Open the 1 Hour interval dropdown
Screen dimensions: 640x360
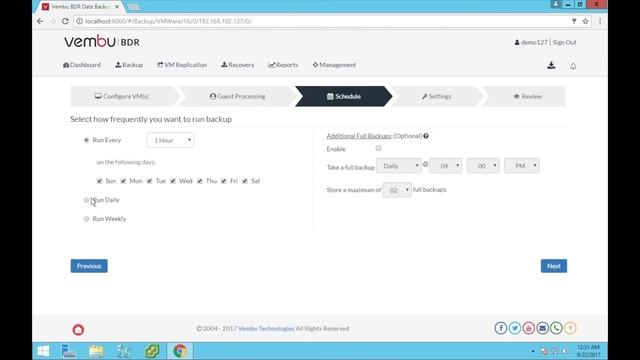(x=170, y=140)
